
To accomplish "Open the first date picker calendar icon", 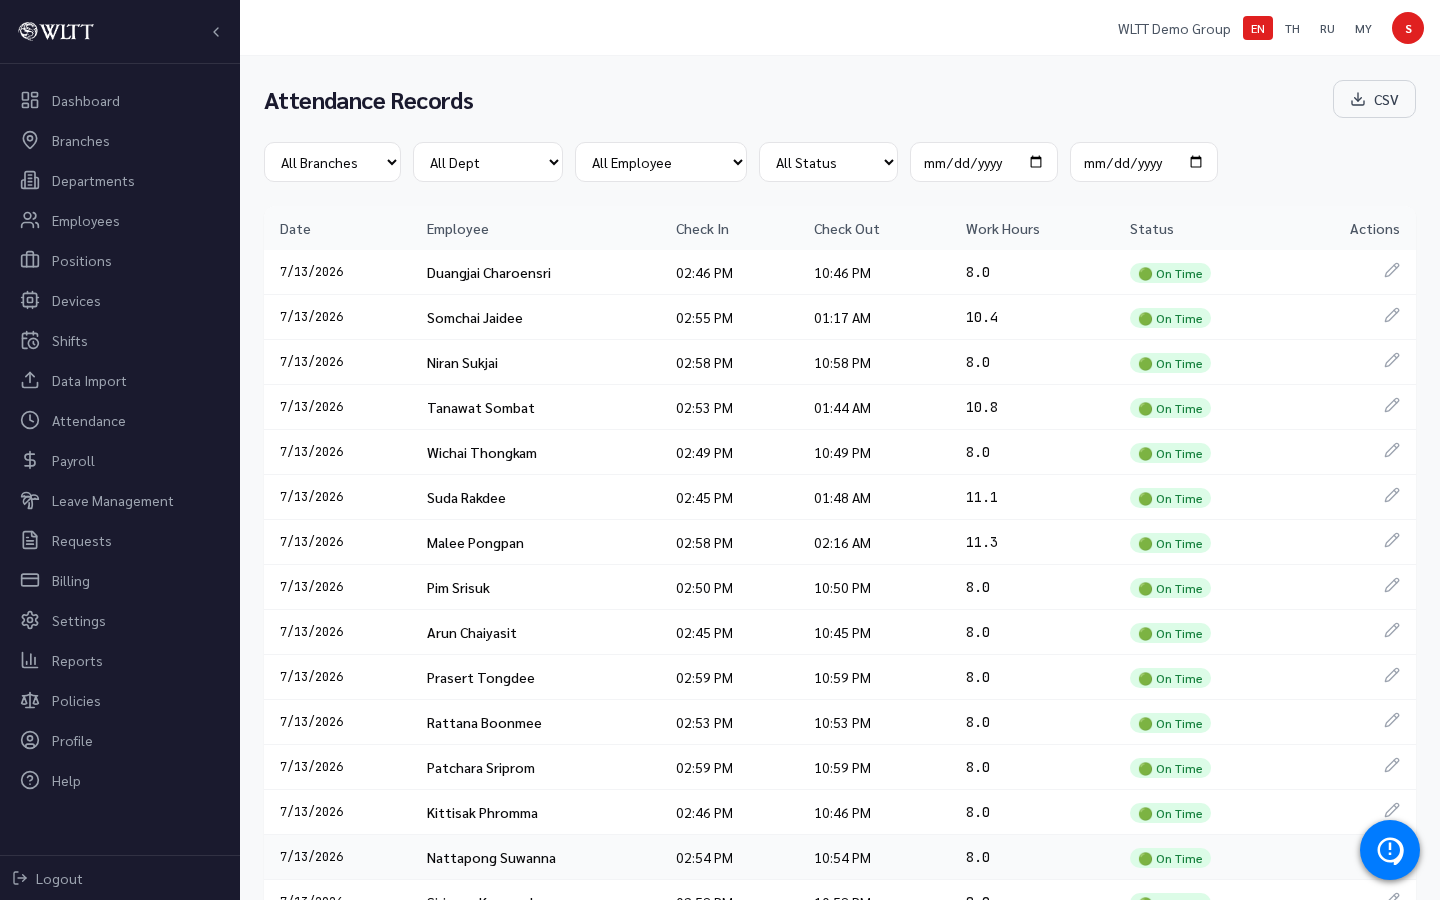I will tap(1036, 162).
